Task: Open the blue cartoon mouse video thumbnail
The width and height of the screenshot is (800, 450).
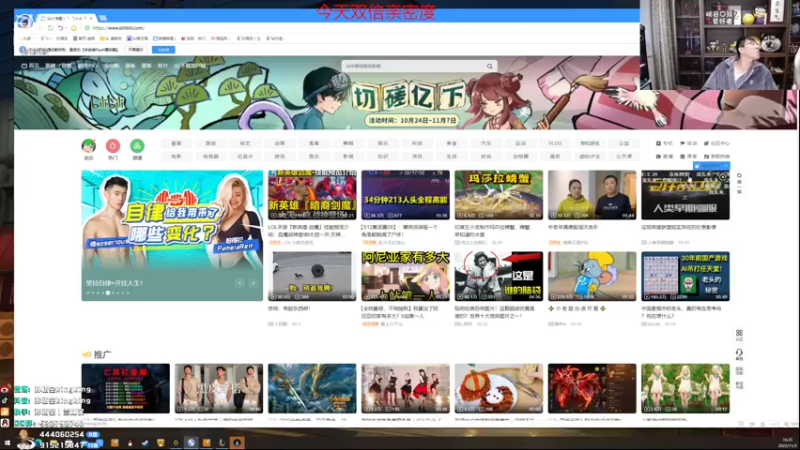Action: [592, 276]
